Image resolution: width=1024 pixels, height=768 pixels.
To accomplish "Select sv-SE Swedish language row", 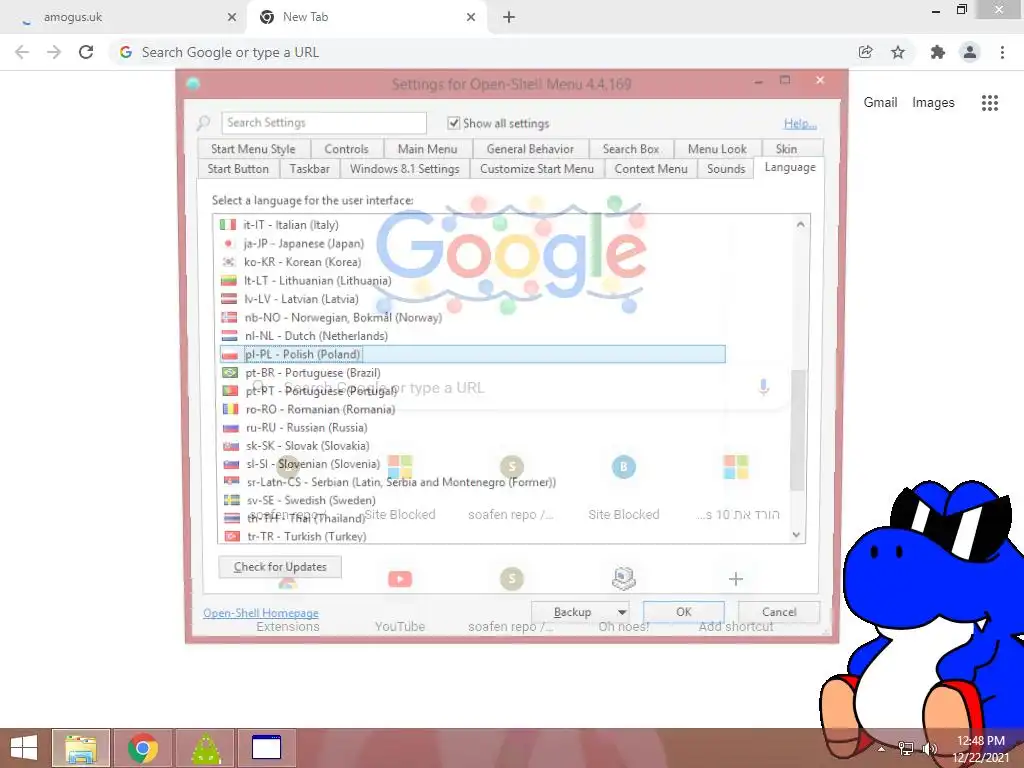I will tap(473, 500).
